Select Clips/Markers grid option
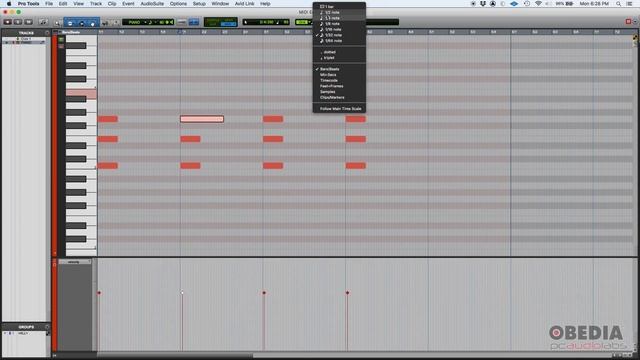 pos(339,98)
